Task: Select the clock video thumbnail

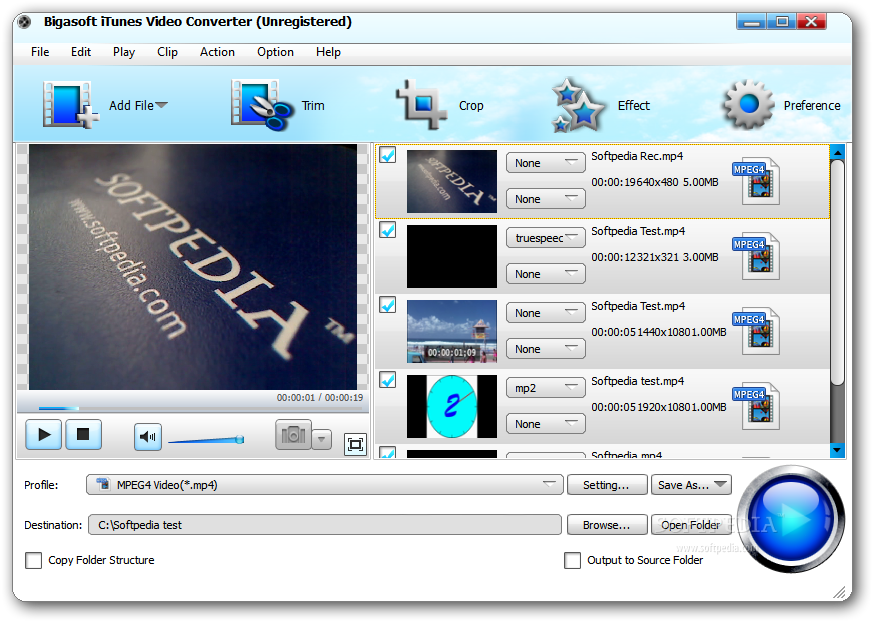Action: tap(452, 406)
